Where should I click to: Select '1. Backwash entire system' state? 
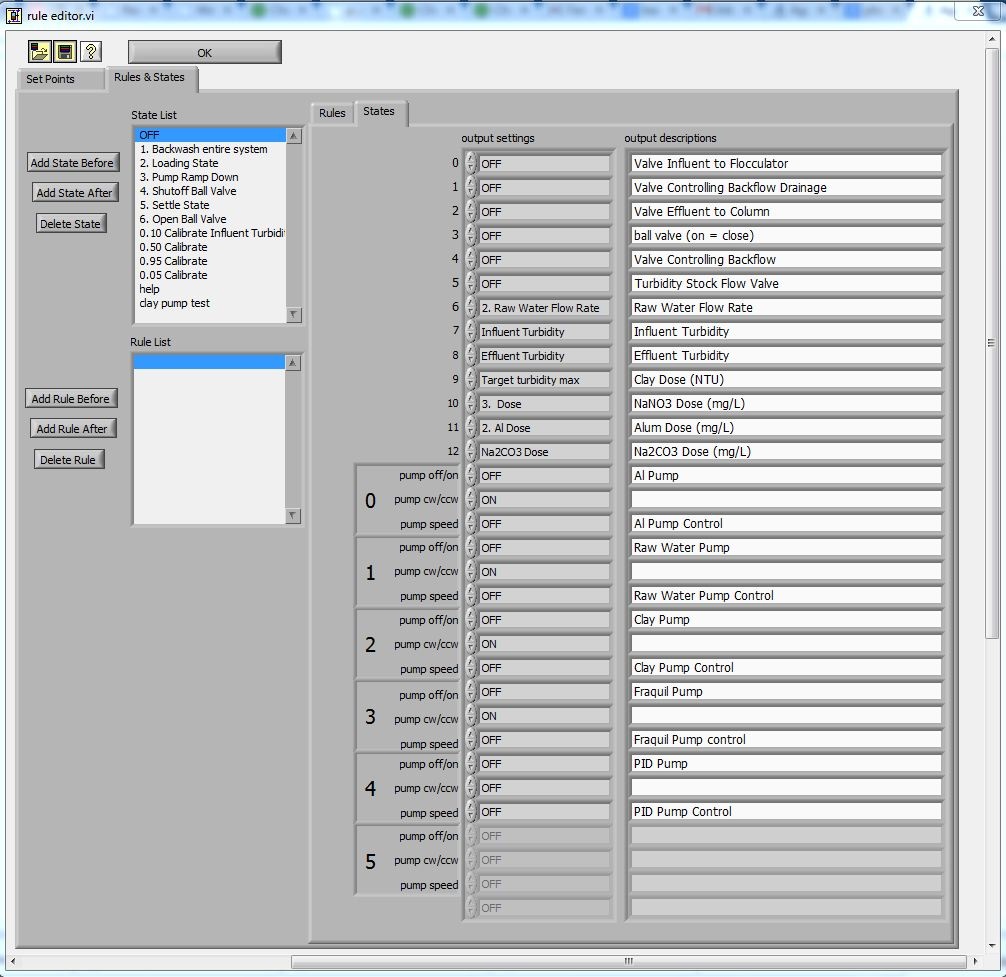click(210, 149)
